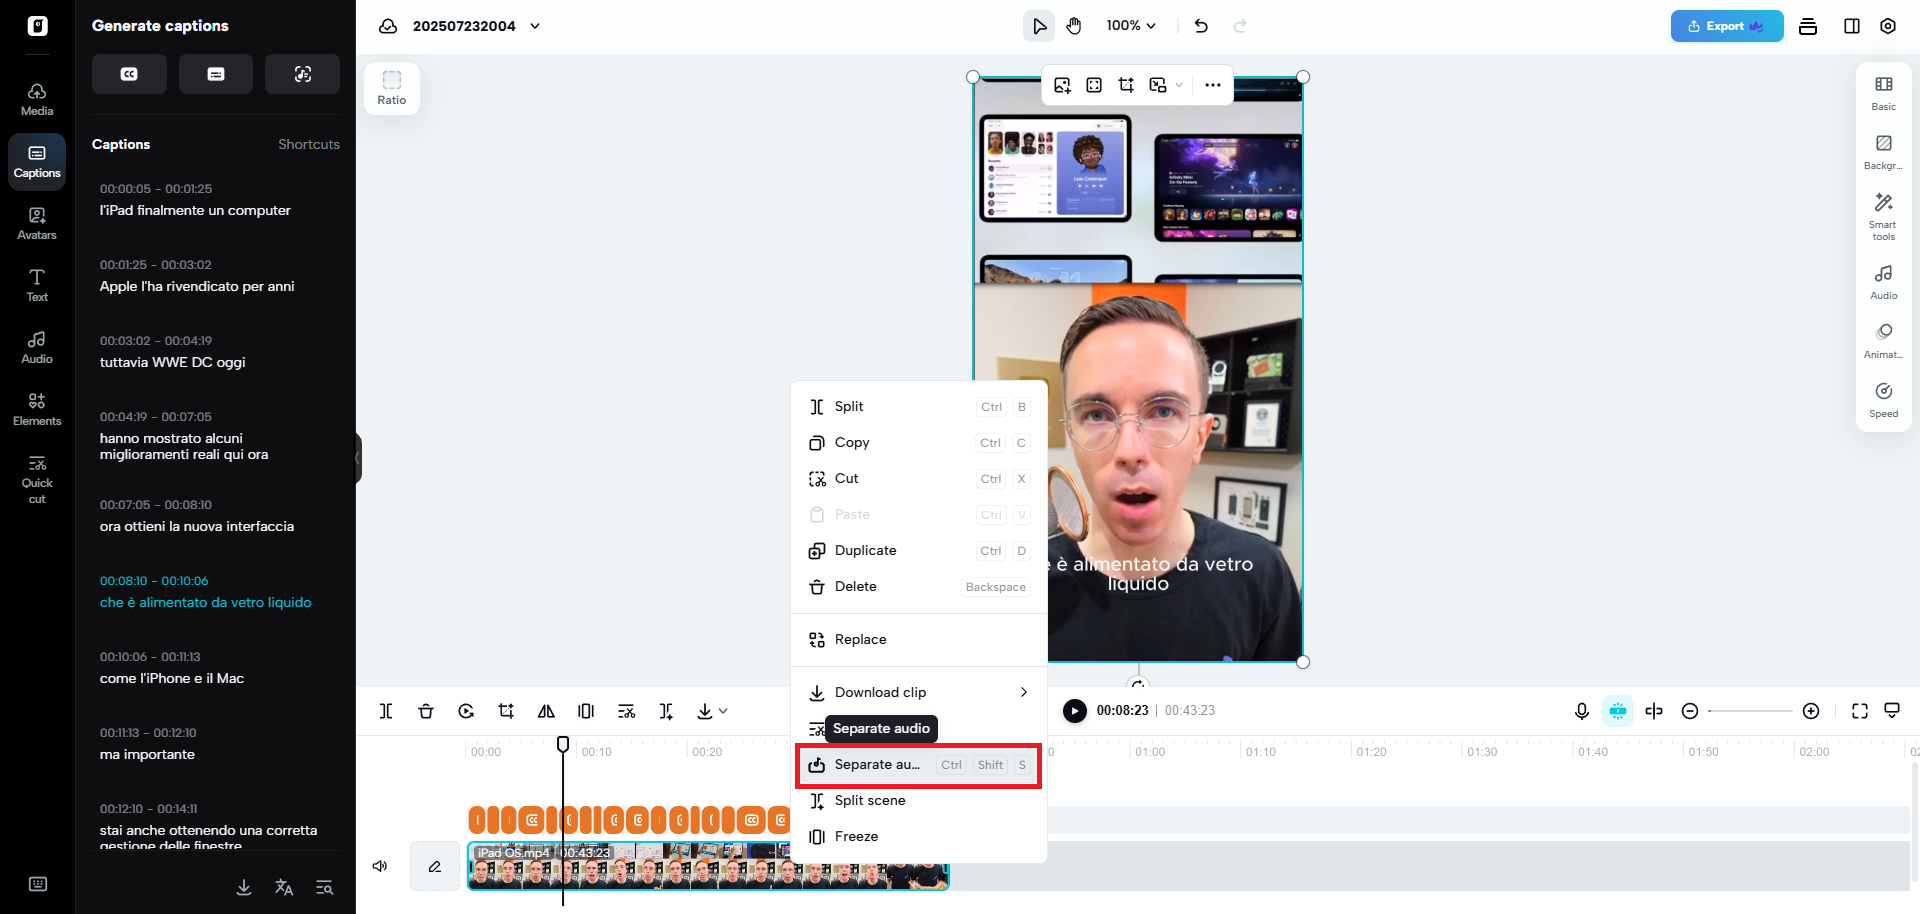The image size is (1920, 914).
Task: Open the Basic settings panel
Action: pyautogui.click(x=1884, y=92)
